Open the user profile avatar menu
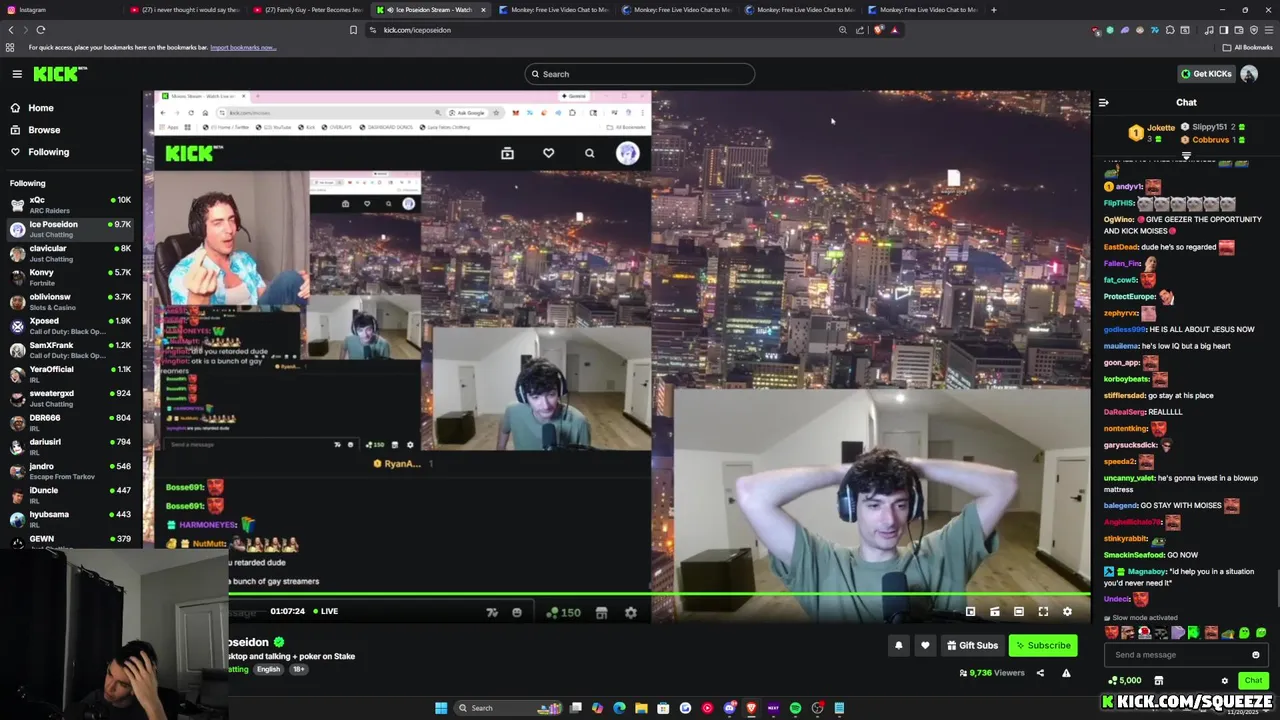 pyautogui.click(x=1249, y=73)
